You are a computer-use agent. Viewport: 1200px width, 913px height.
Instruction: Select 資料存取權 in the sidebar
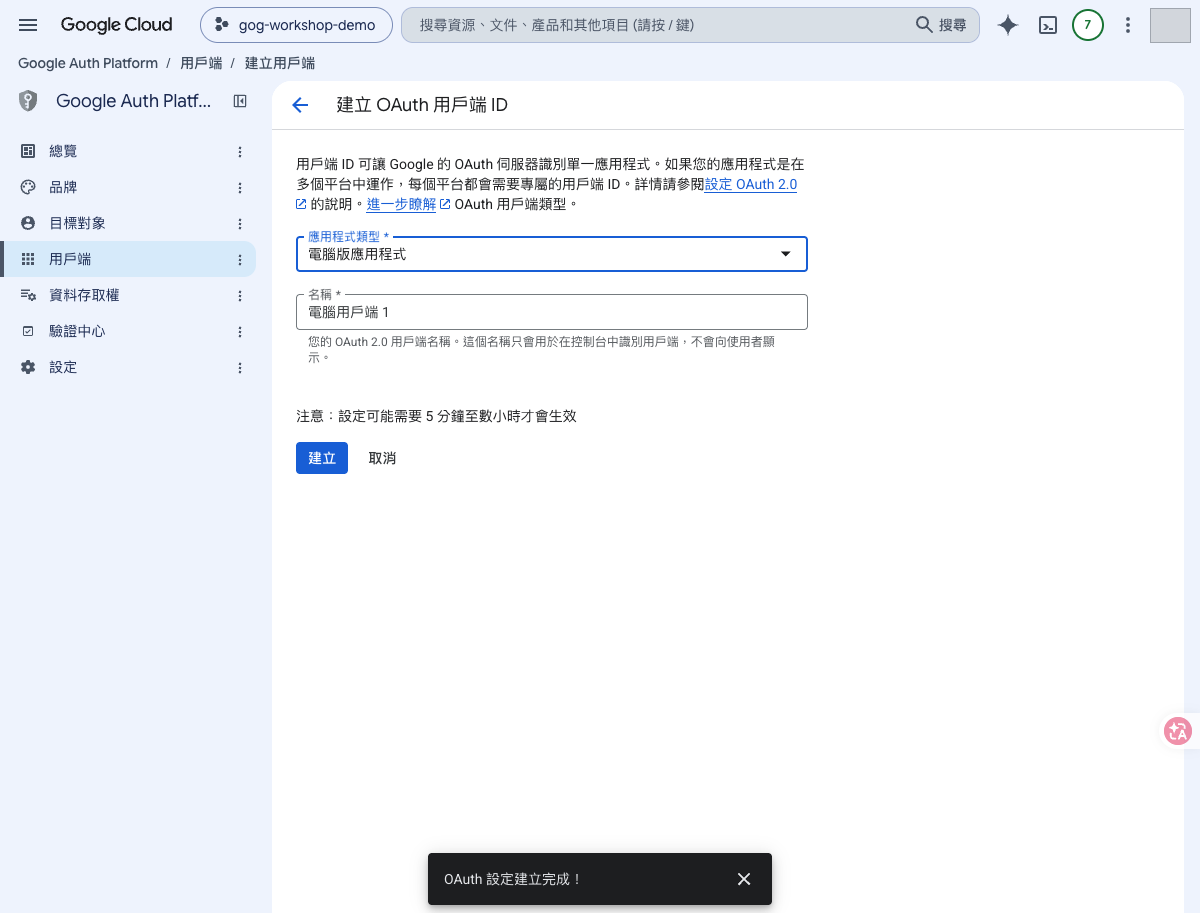point(128,295)
